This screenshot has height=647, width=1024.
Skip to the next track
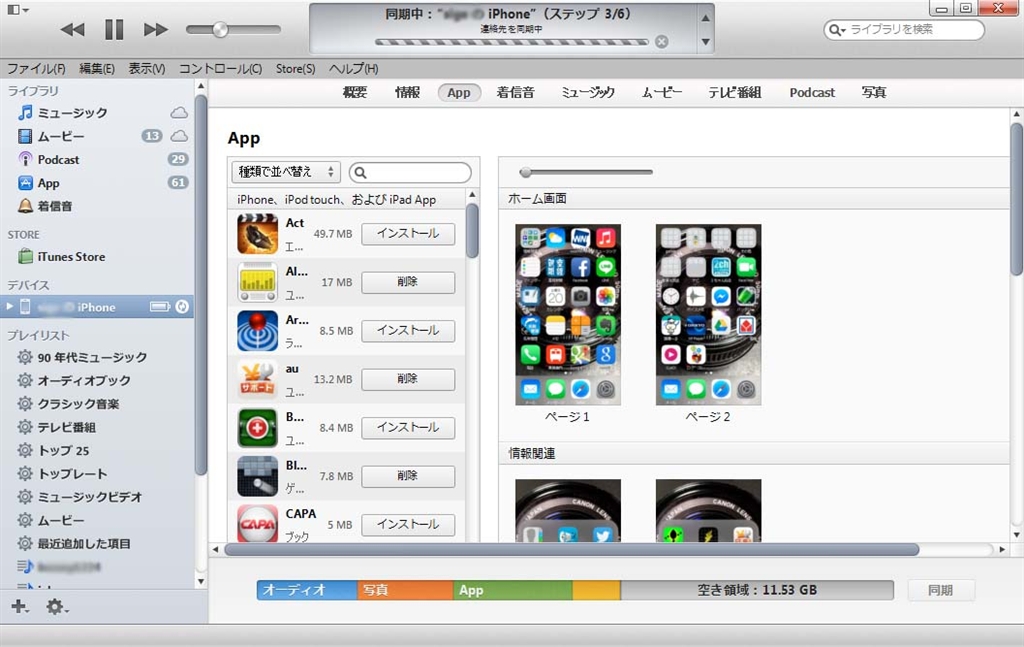point(155,29)
